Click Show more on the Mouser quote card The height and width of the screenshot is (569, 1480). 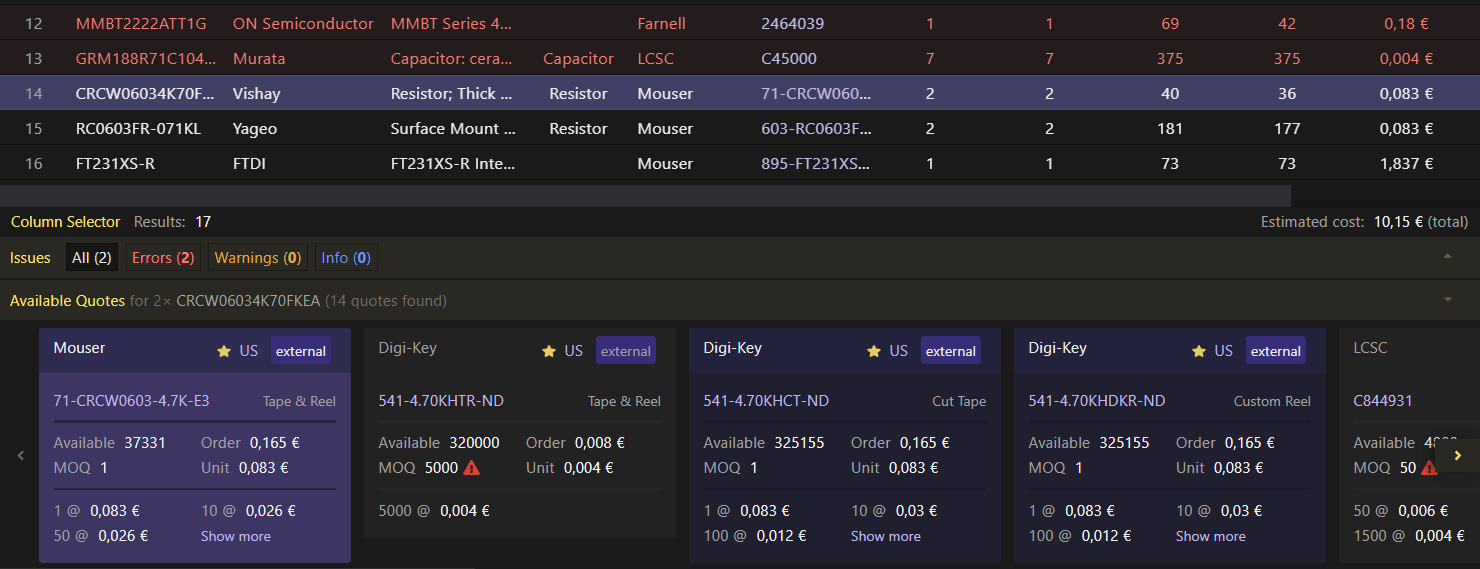coord(235,536)
